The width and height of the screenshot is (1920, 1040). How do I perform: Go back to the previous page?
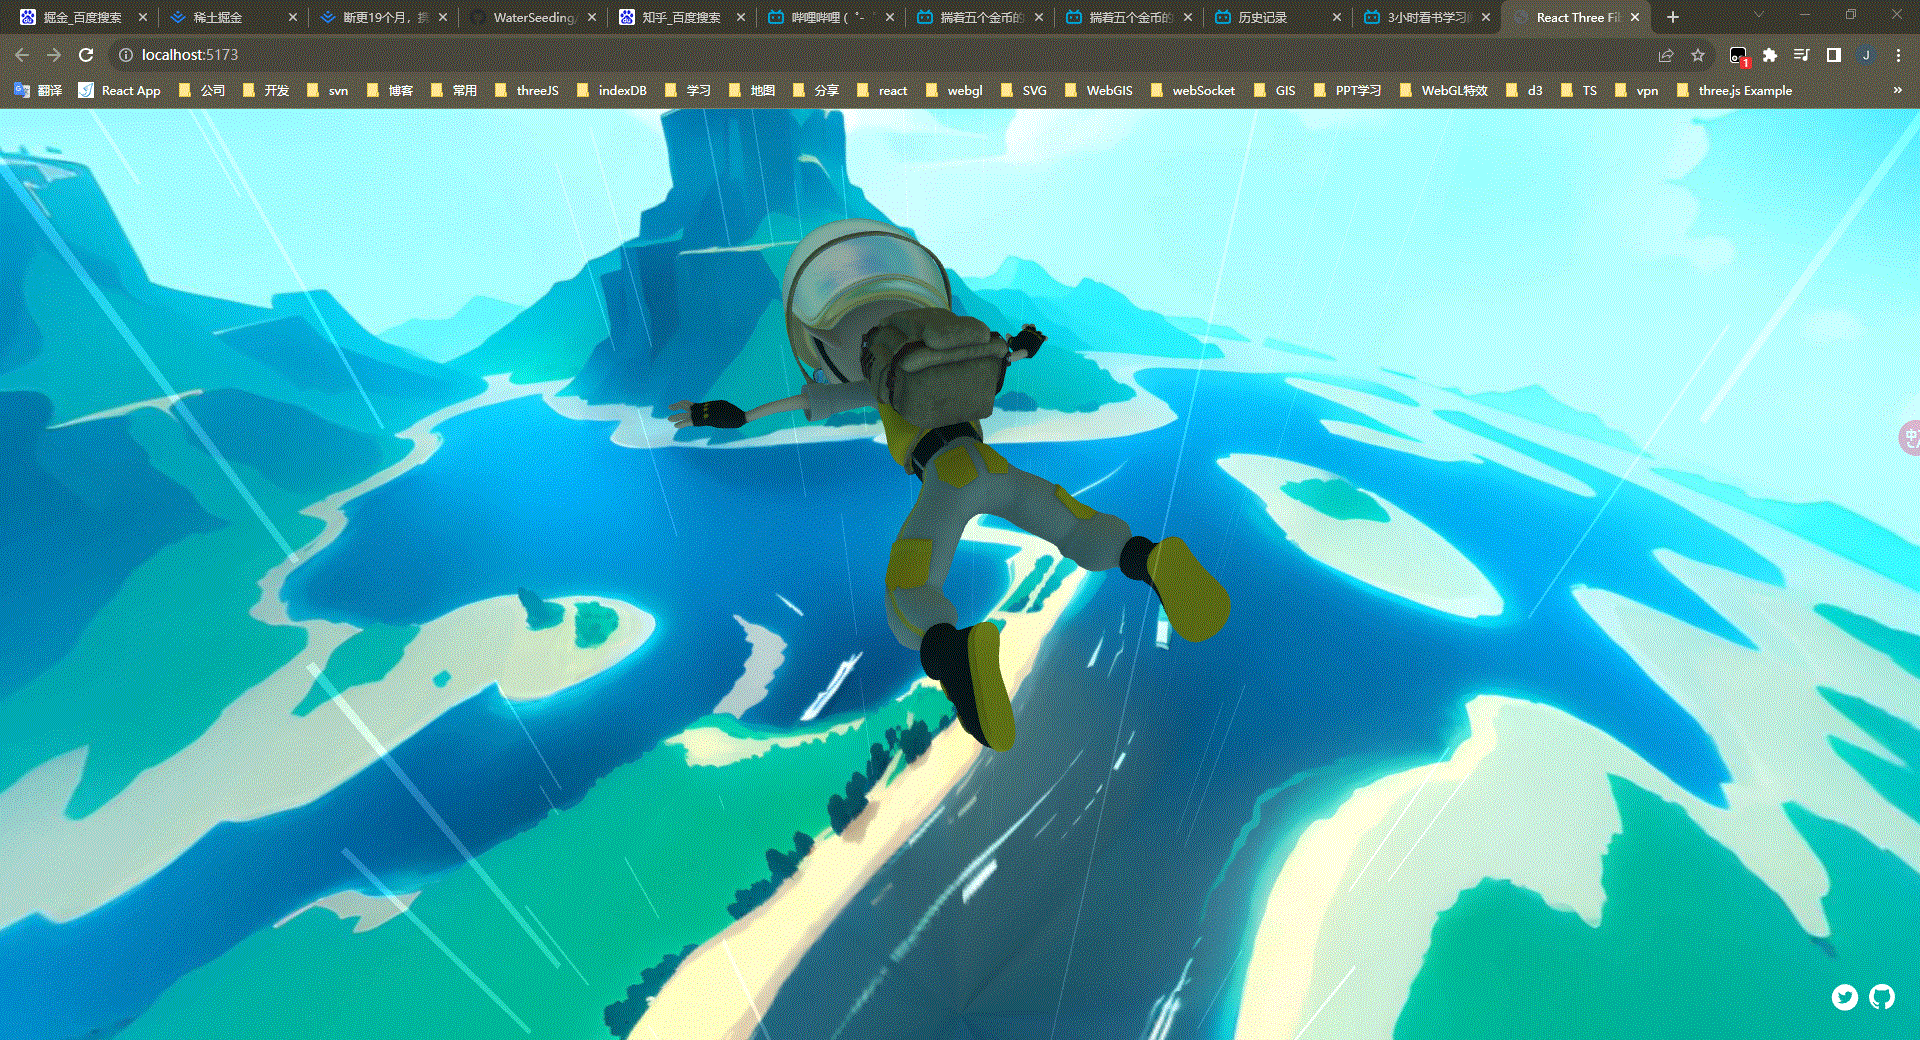[x=22, y=55]
